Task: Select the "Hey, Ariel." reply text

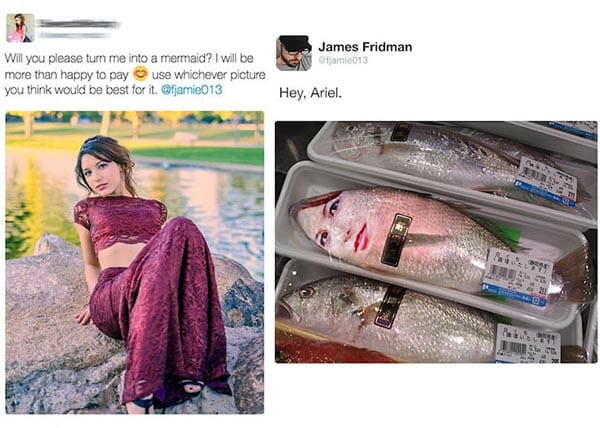Action: pos(311,93)
